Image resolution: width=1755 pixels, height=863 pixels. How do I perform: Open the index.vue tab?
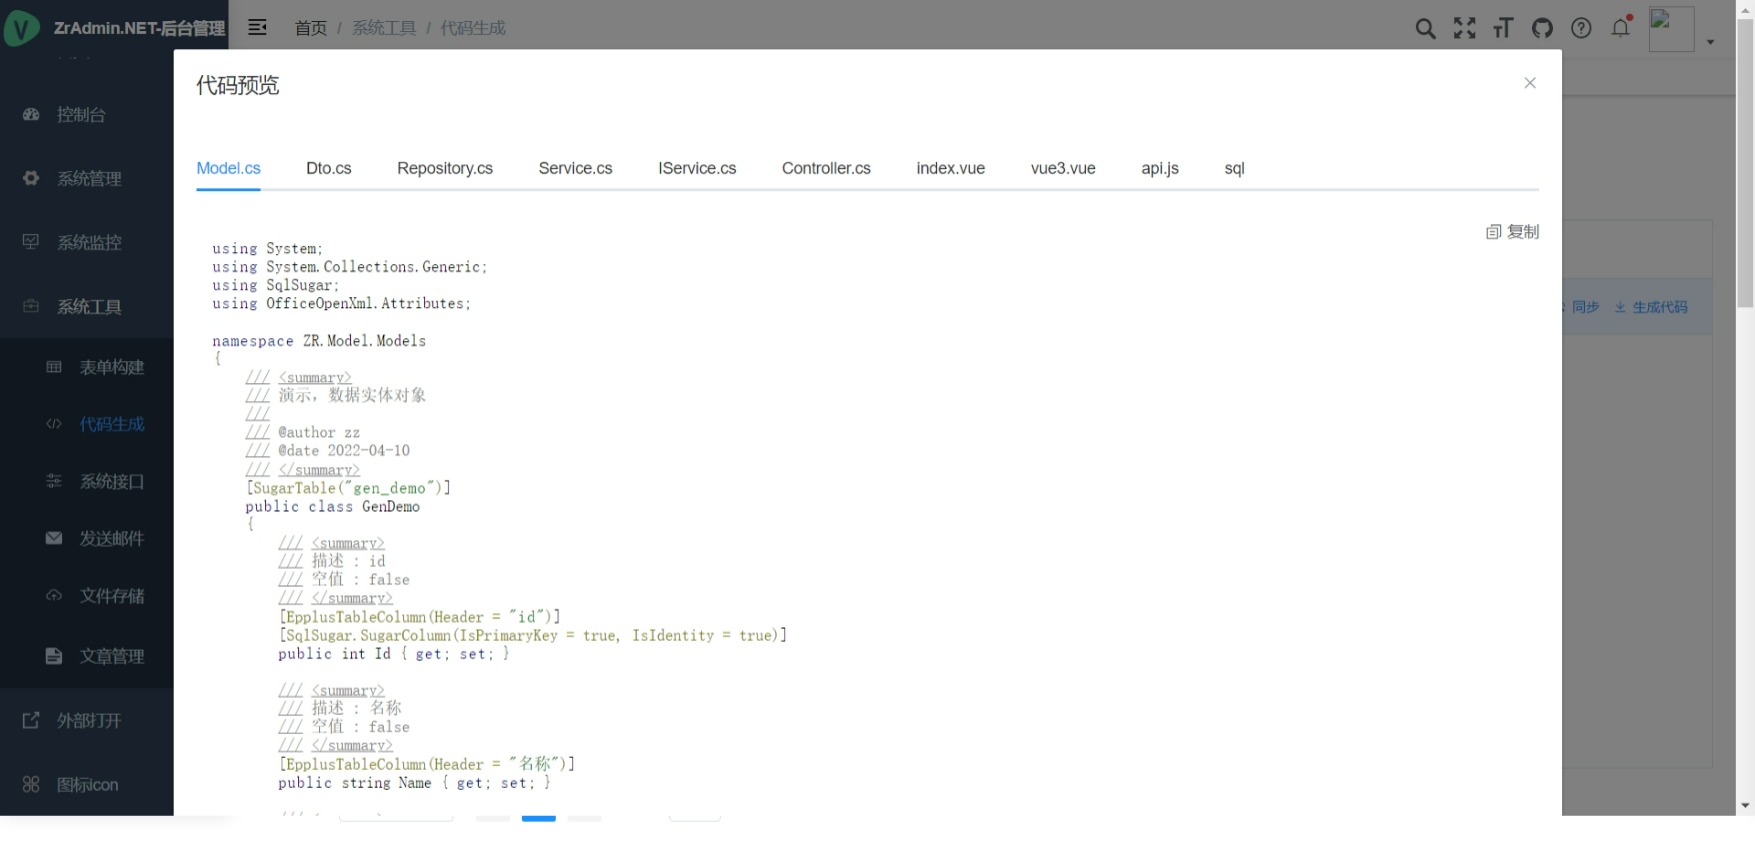(950, 168)
